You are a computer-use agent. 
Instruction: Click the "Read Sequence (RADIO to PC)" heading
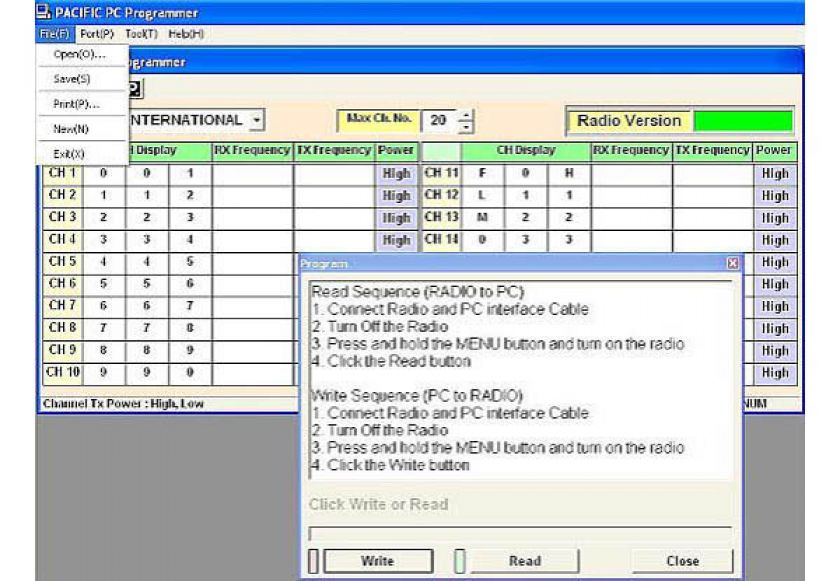pos(417,292)
